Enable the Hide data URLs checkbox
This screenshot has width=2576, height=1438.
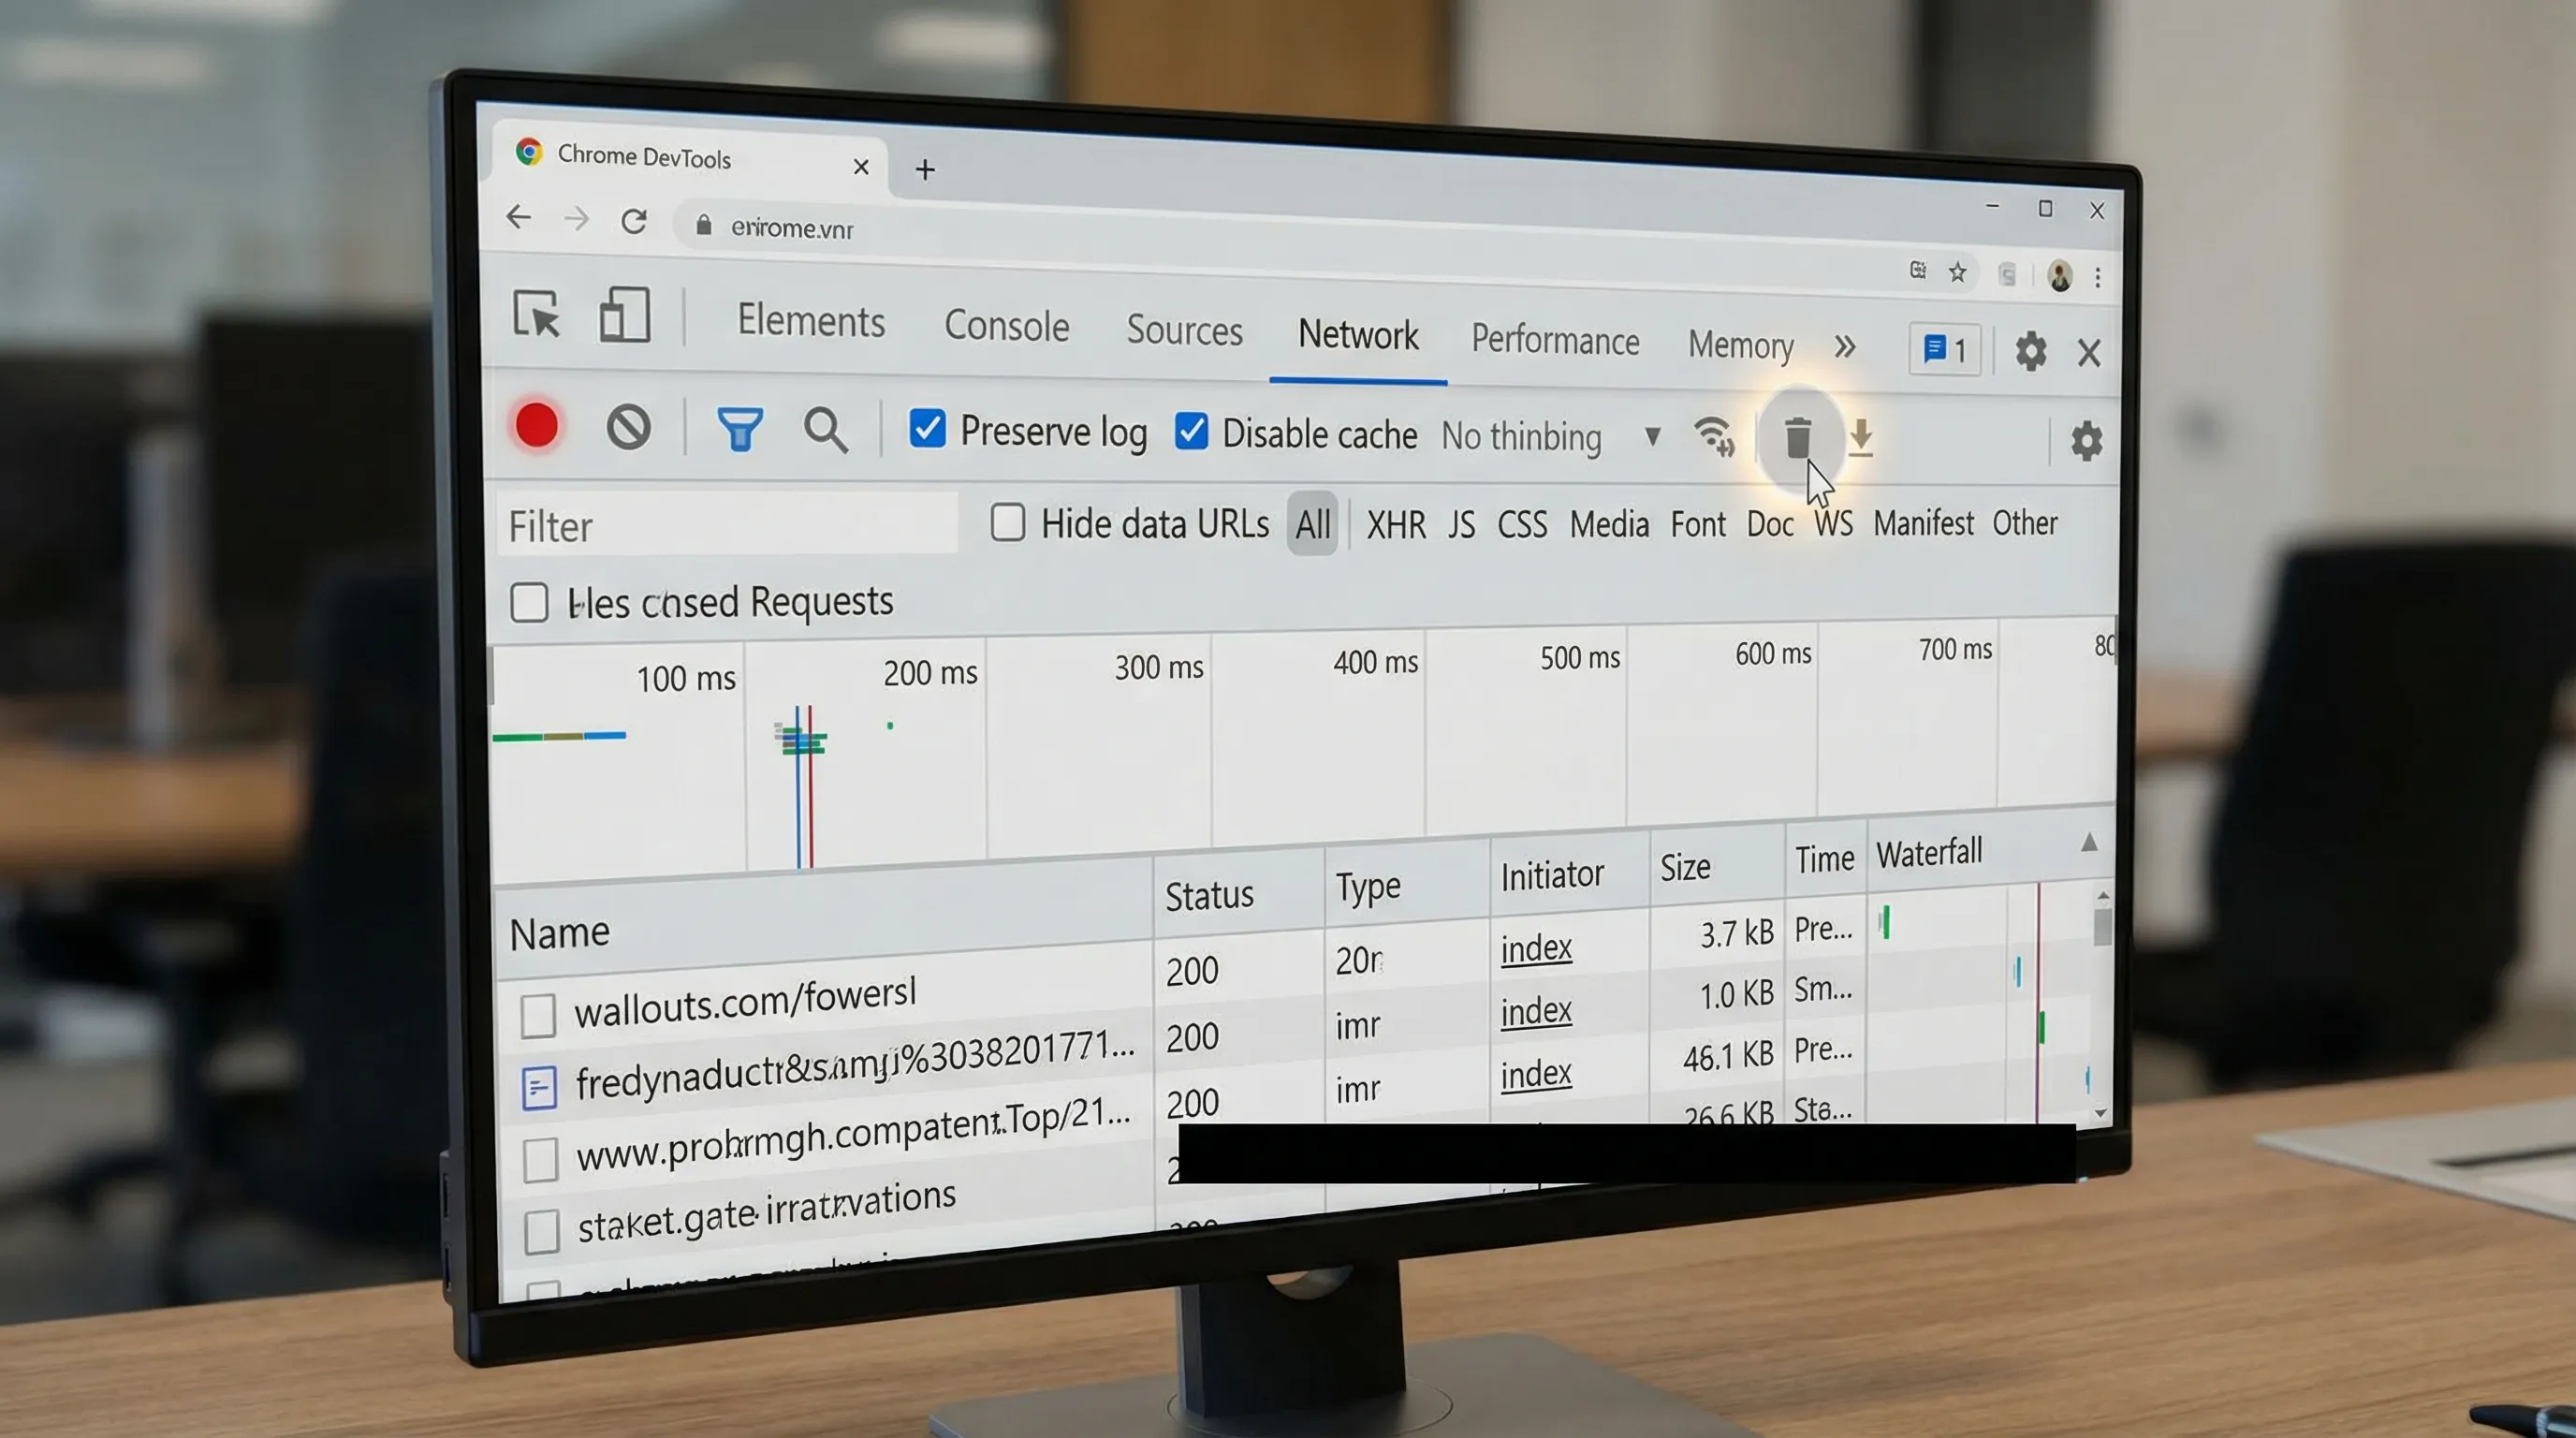coord(1007,522)
